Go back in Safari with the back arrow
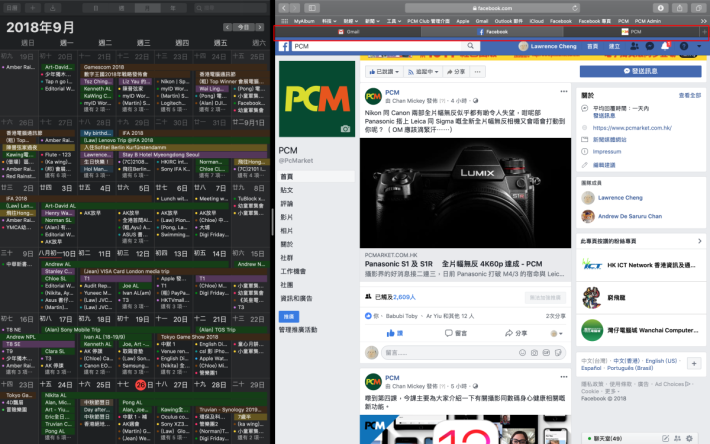This screenshot has height=444, width=710. click(283, 8)
